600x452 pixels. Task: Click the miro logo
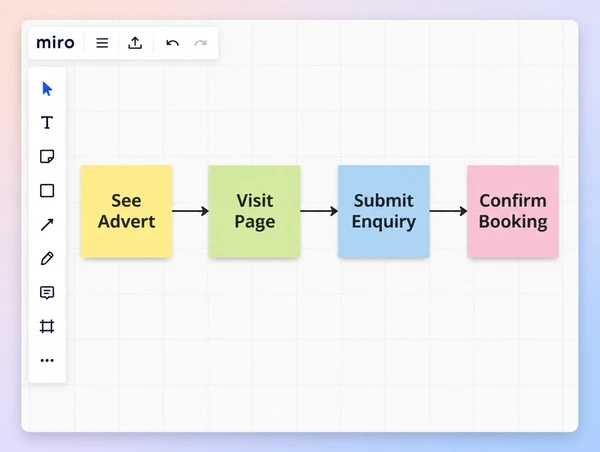point(55,42)
